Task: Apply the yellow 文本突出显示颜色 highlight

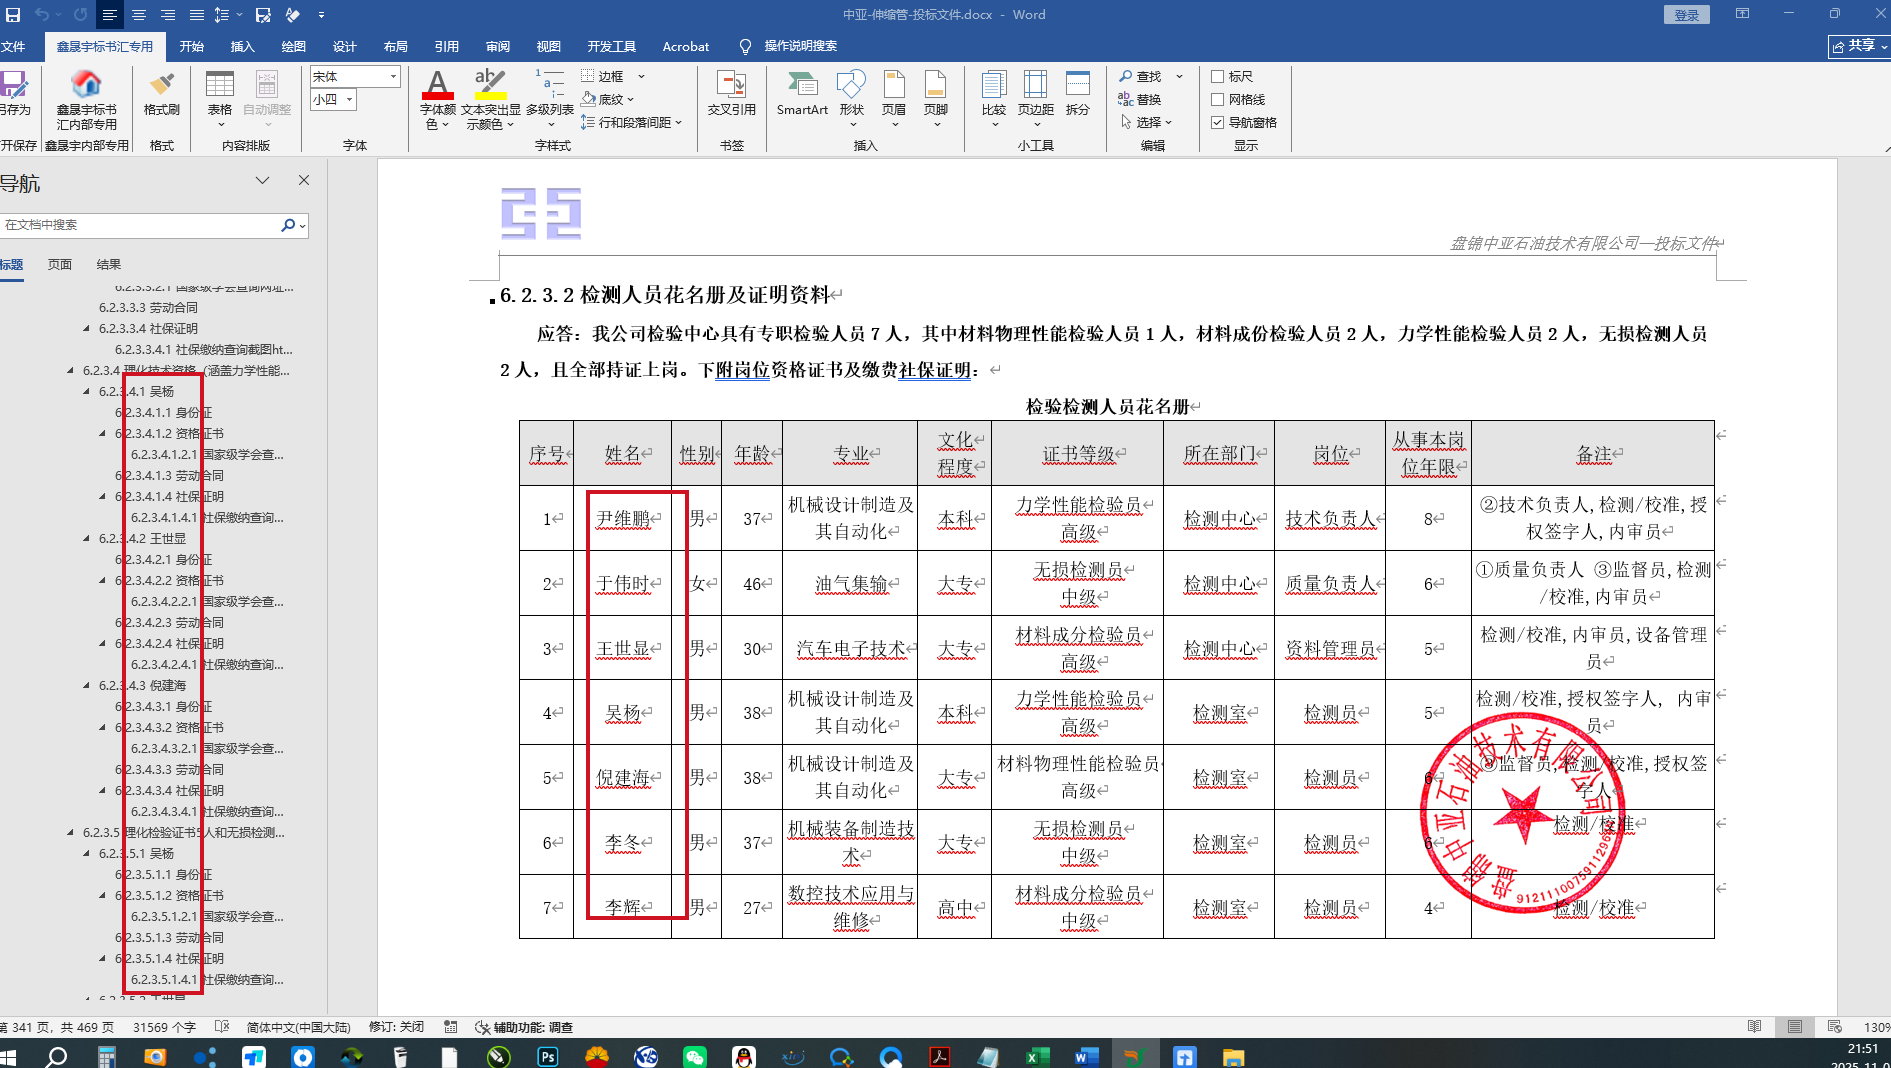Action: [490, 84]
